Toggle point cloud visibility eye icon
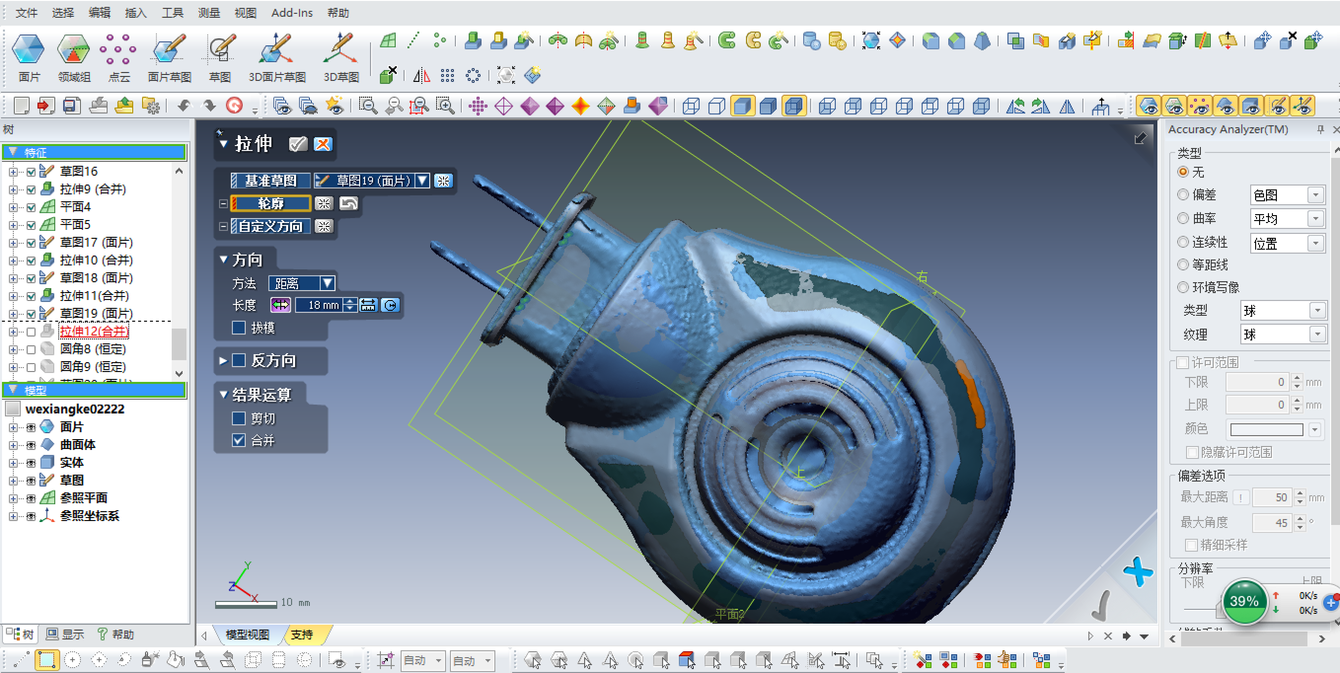The image size is (1340, 673). (x=1200, y=105)
